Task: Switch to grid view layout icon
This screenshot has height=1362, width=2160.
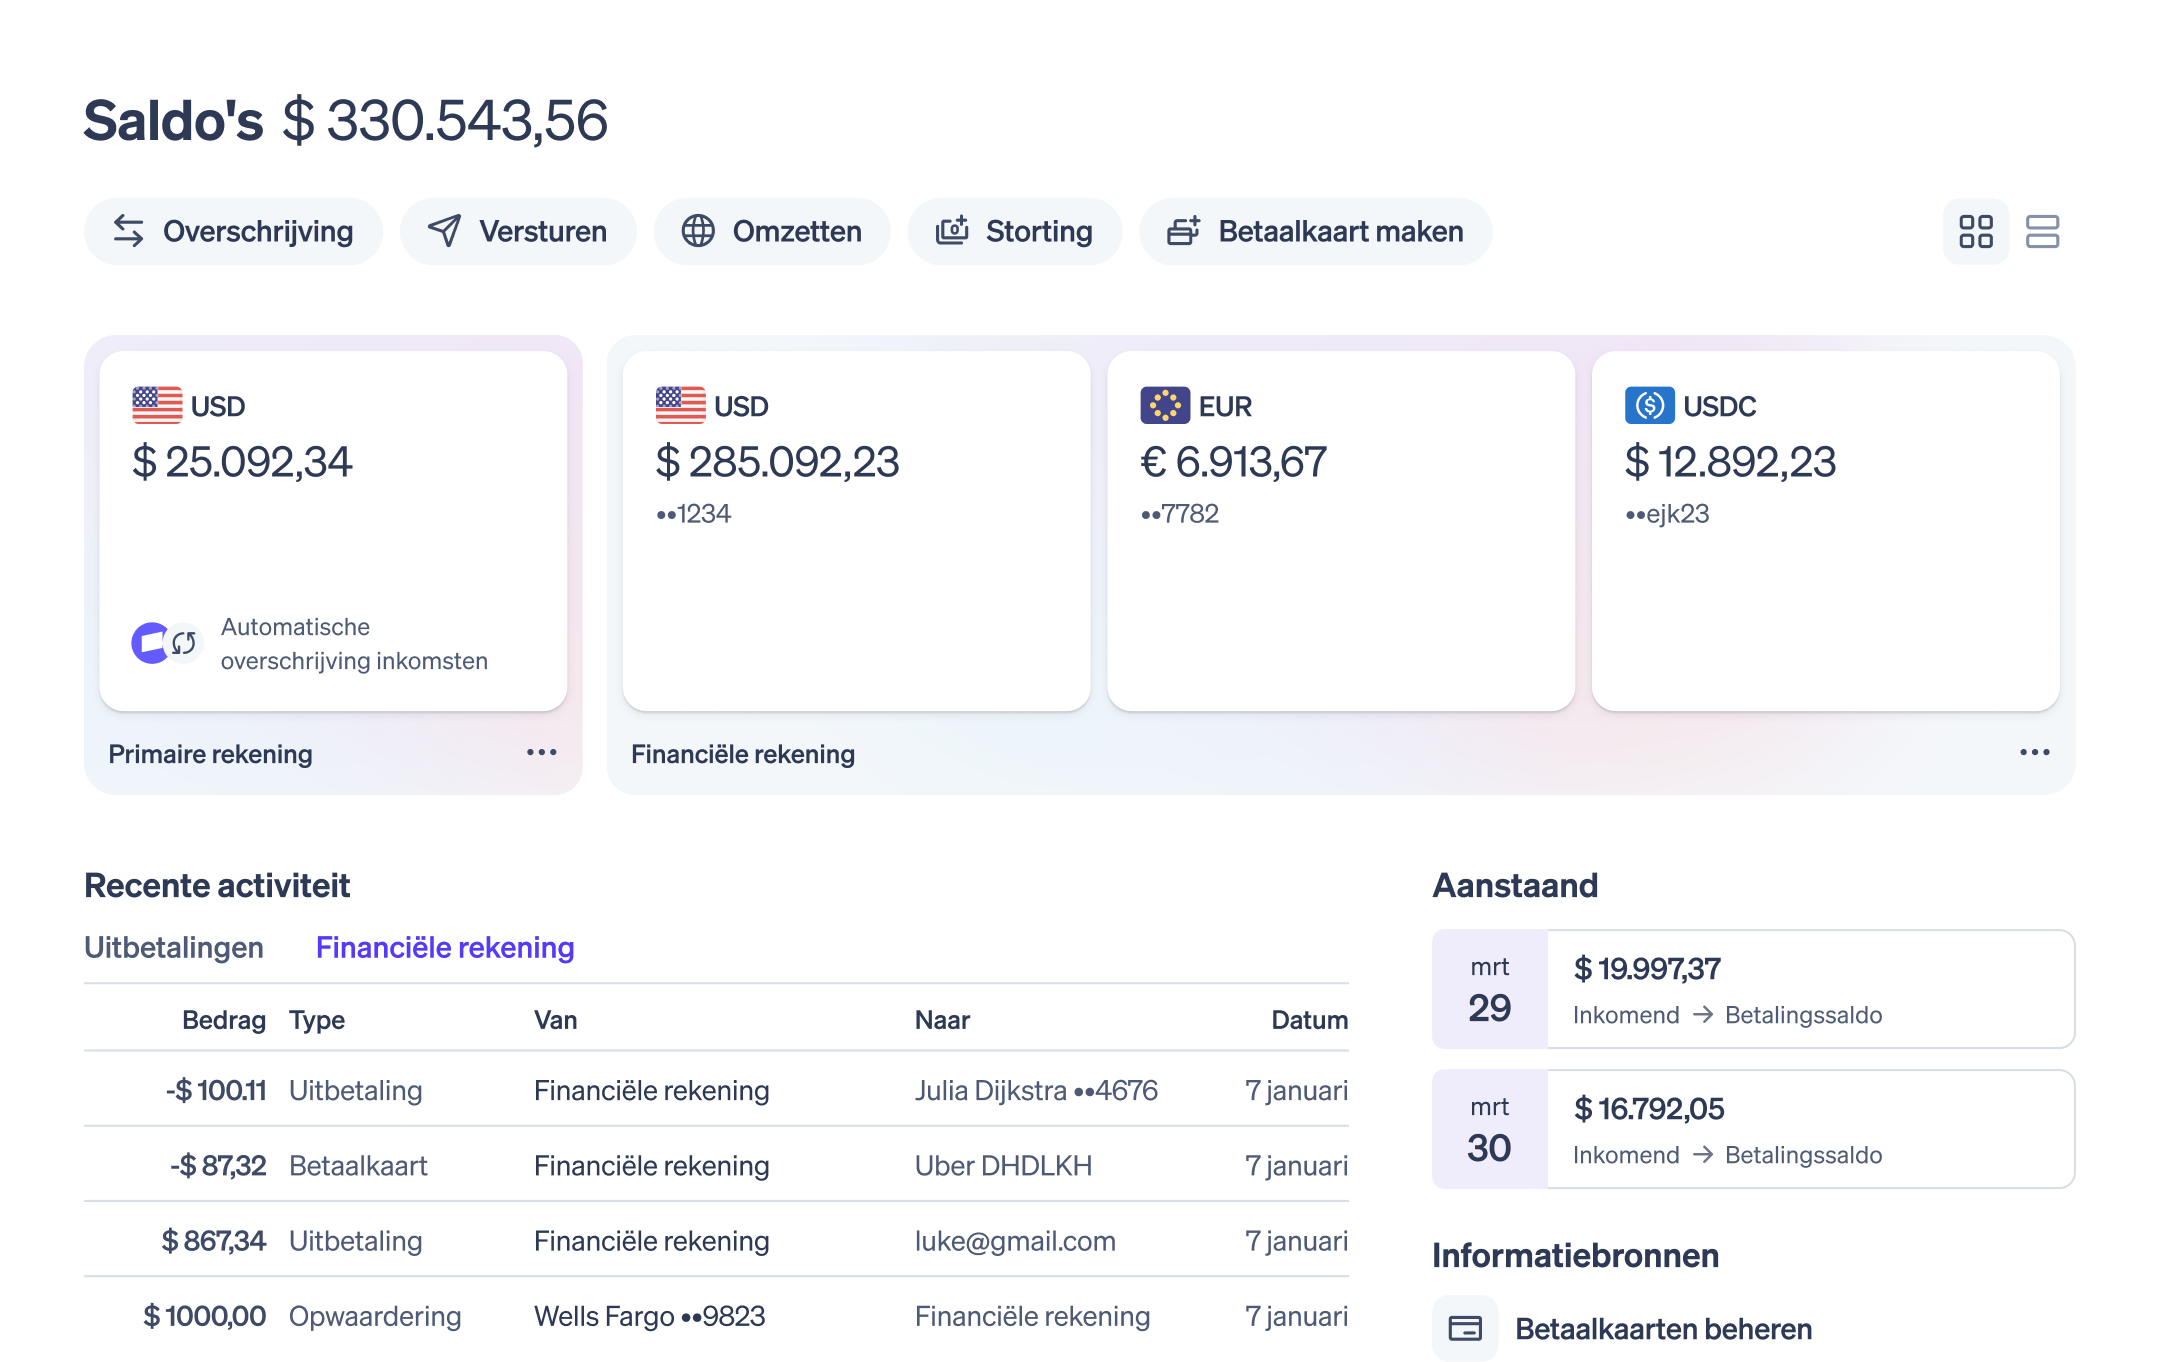Action: point(1975,232)
